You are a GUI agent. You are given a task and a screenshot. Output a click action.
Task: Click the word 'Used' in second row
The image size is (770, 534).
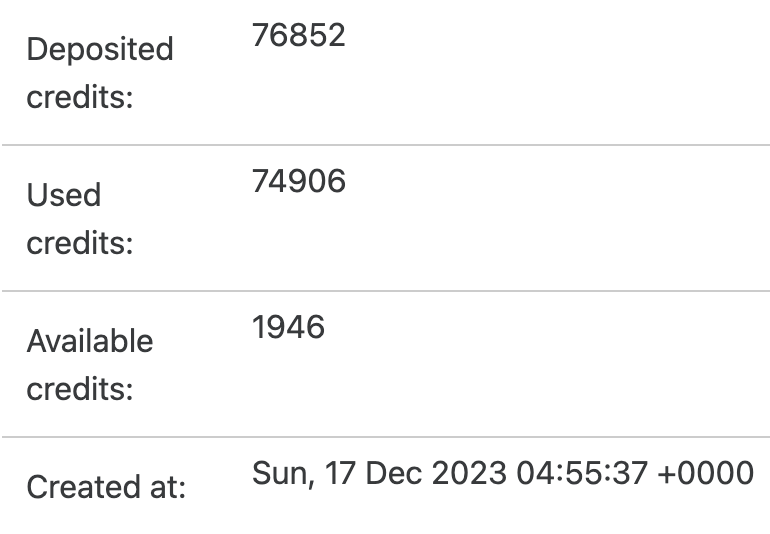click(64, 195)
